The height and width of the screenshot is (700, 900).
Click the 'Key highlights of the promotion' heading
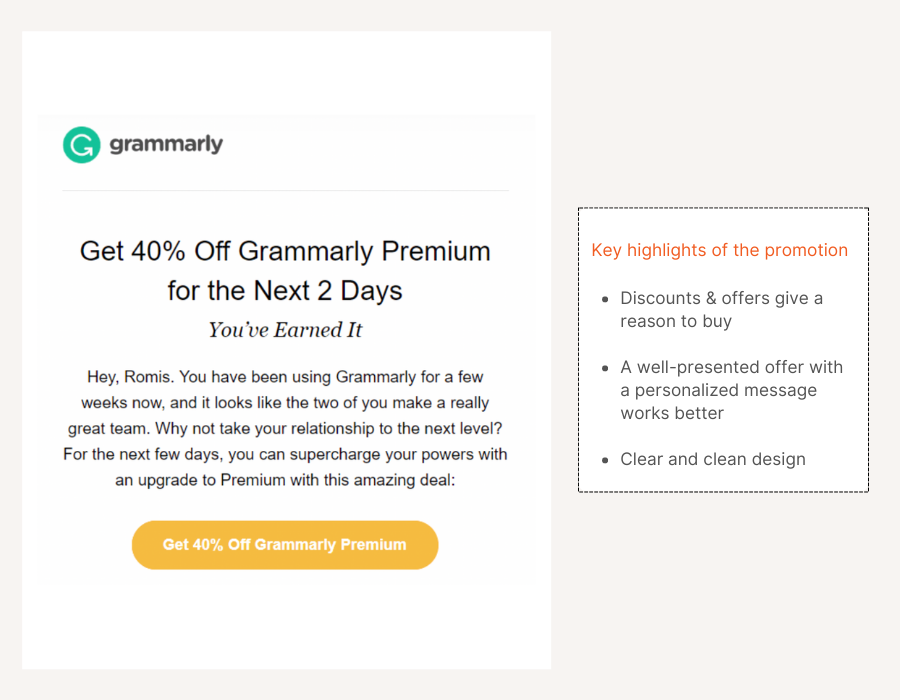[x=719, y=250]
